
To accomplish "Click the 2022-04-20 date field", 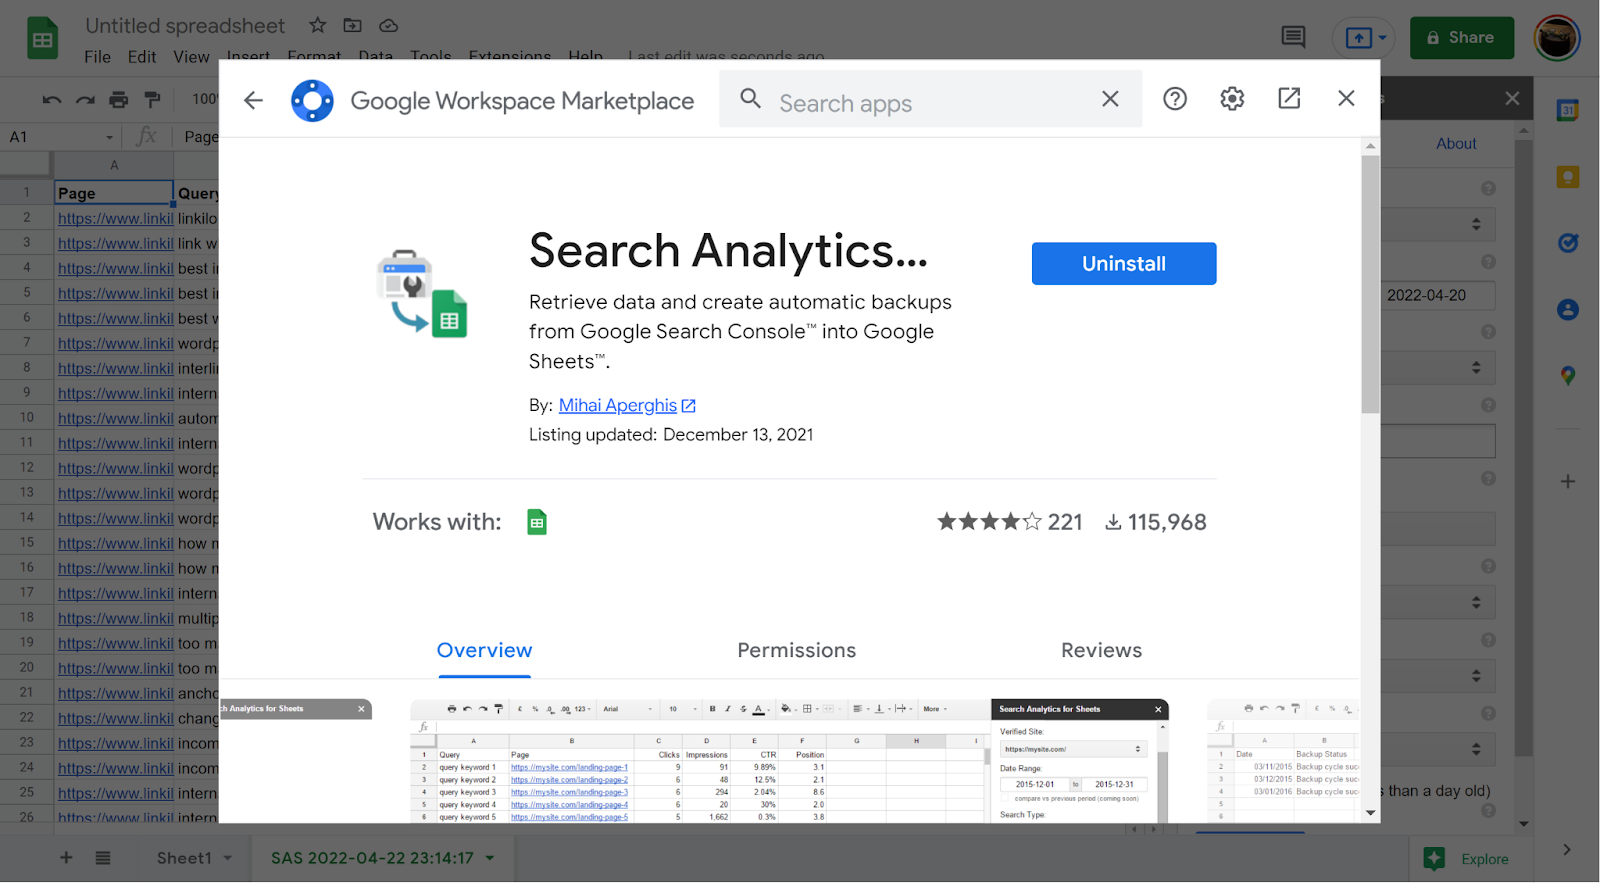I will [x=1437, y=296].
